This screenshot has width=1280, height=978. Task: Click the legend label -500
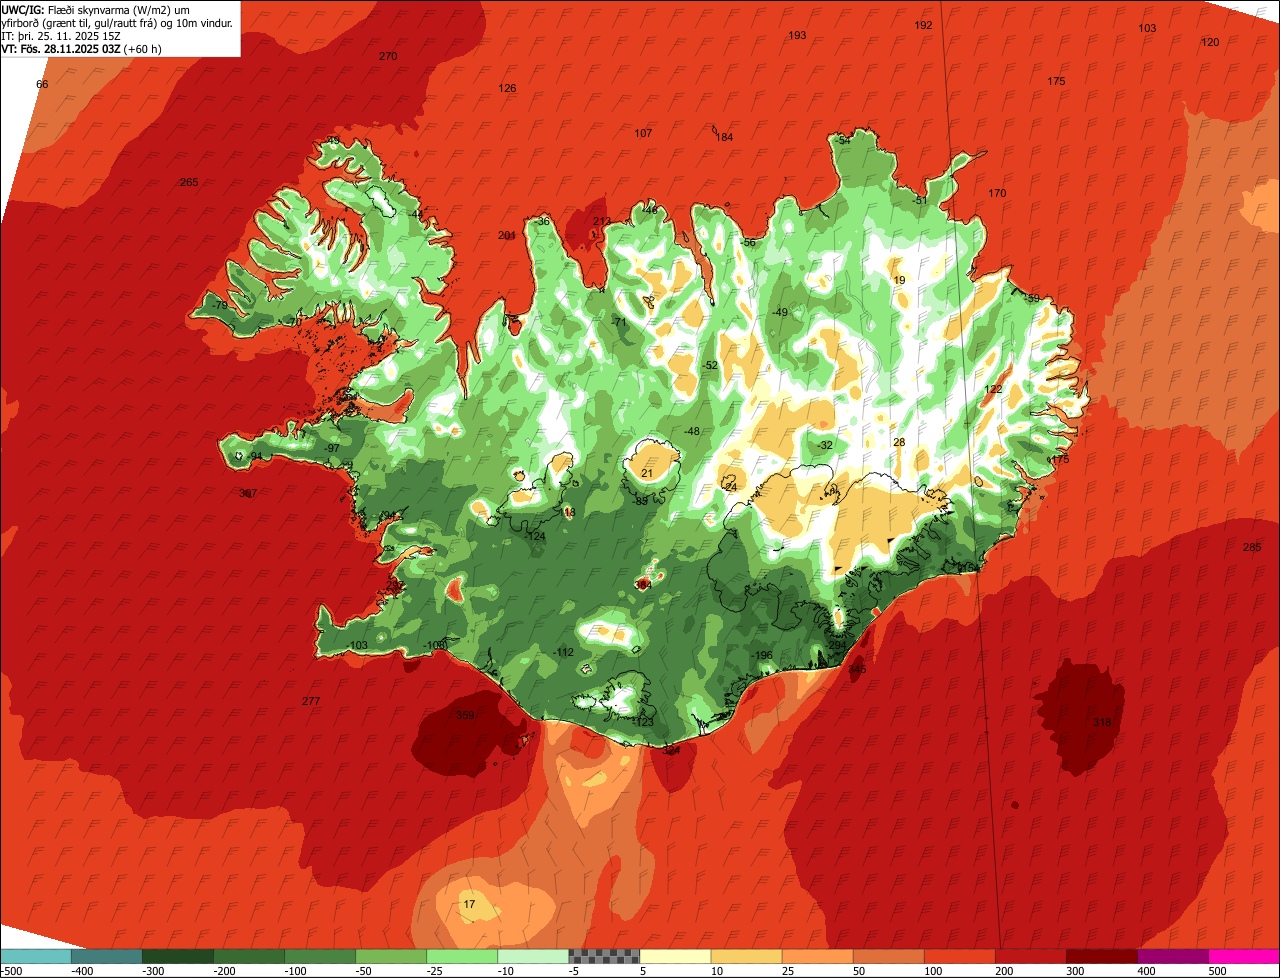click(11, 970)
